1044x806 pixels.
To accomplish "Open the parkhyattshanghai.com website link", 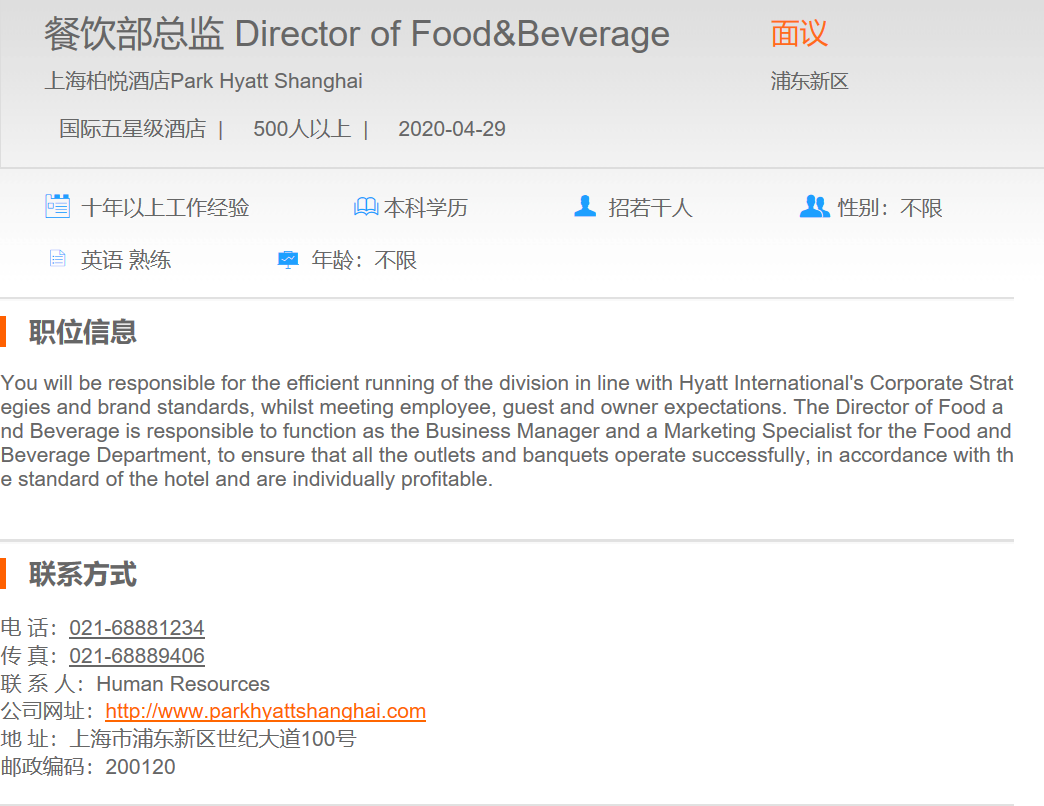I will 265,711.
